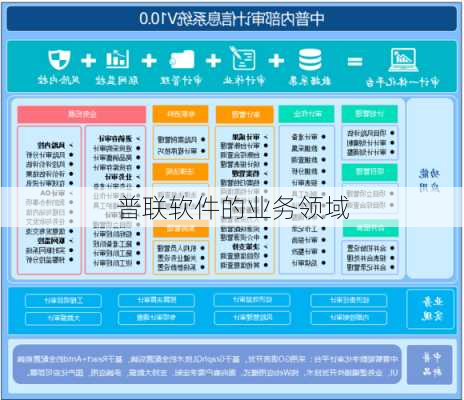The width and height of the screenshot is (464, 400).
Task: Click the plus sign between shield and bar chart icons
Action: coord(88,61)
